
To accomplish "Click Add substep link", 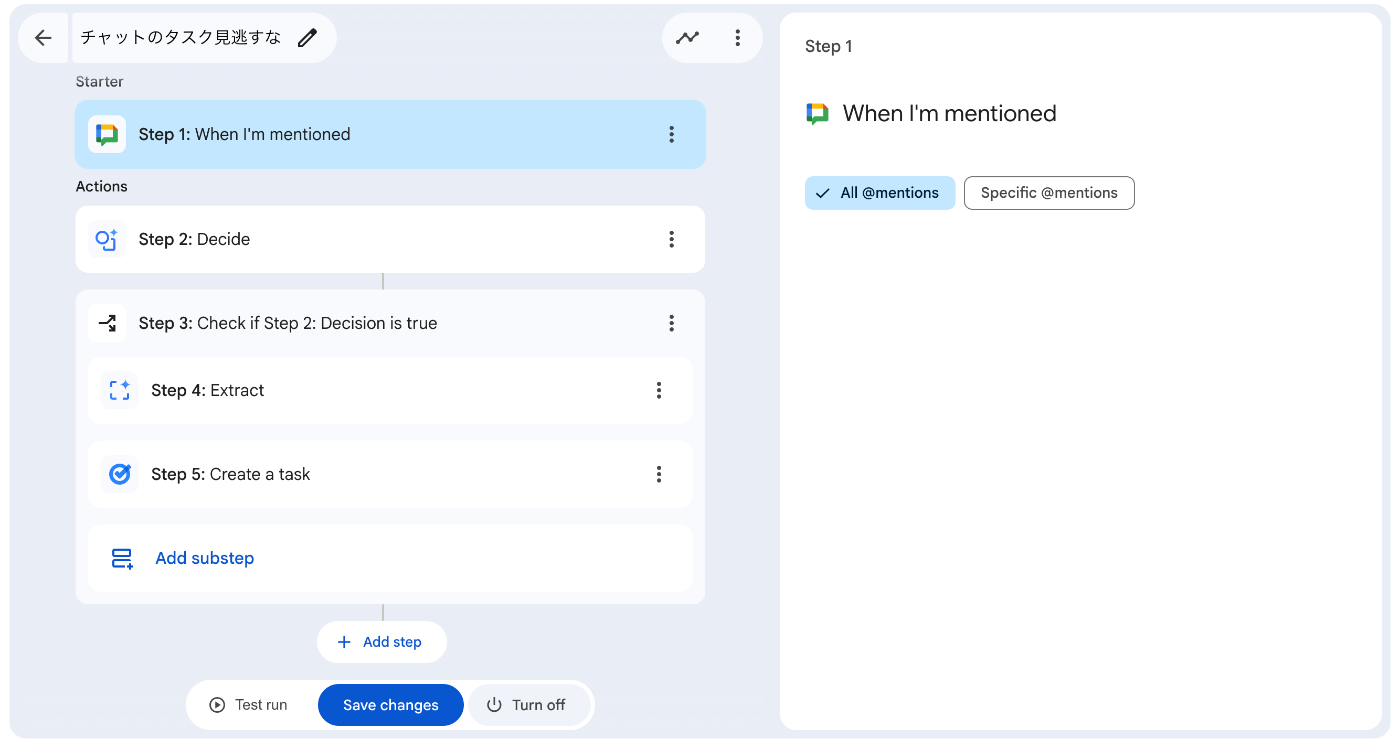I will pyautogui.click(x=204, y=558).
